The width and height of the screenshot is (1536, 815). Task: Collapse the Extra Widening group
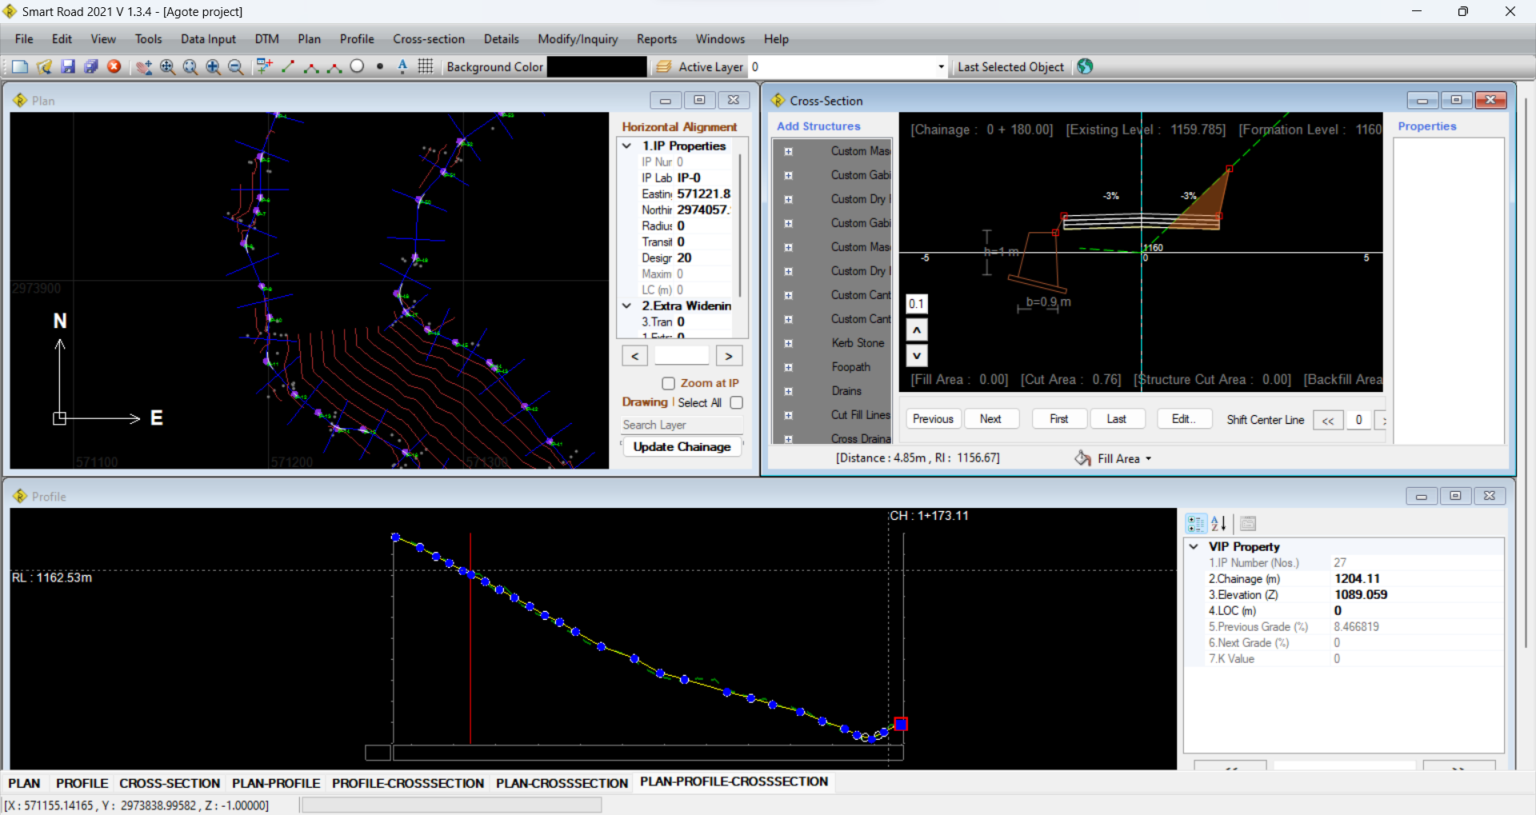627,306
